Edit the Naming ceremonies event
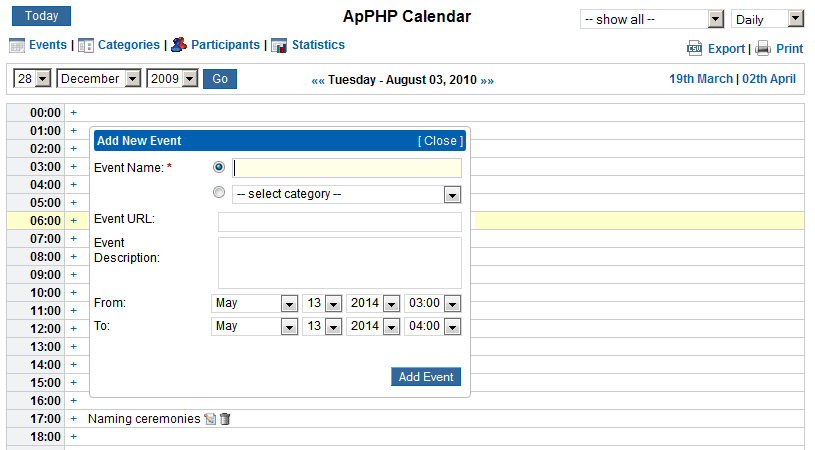 210,419
